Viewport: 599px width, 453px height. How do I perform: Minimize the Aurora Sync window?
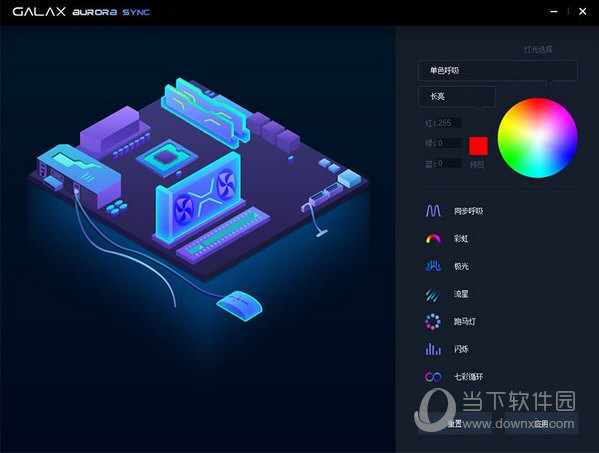[554, 12]
